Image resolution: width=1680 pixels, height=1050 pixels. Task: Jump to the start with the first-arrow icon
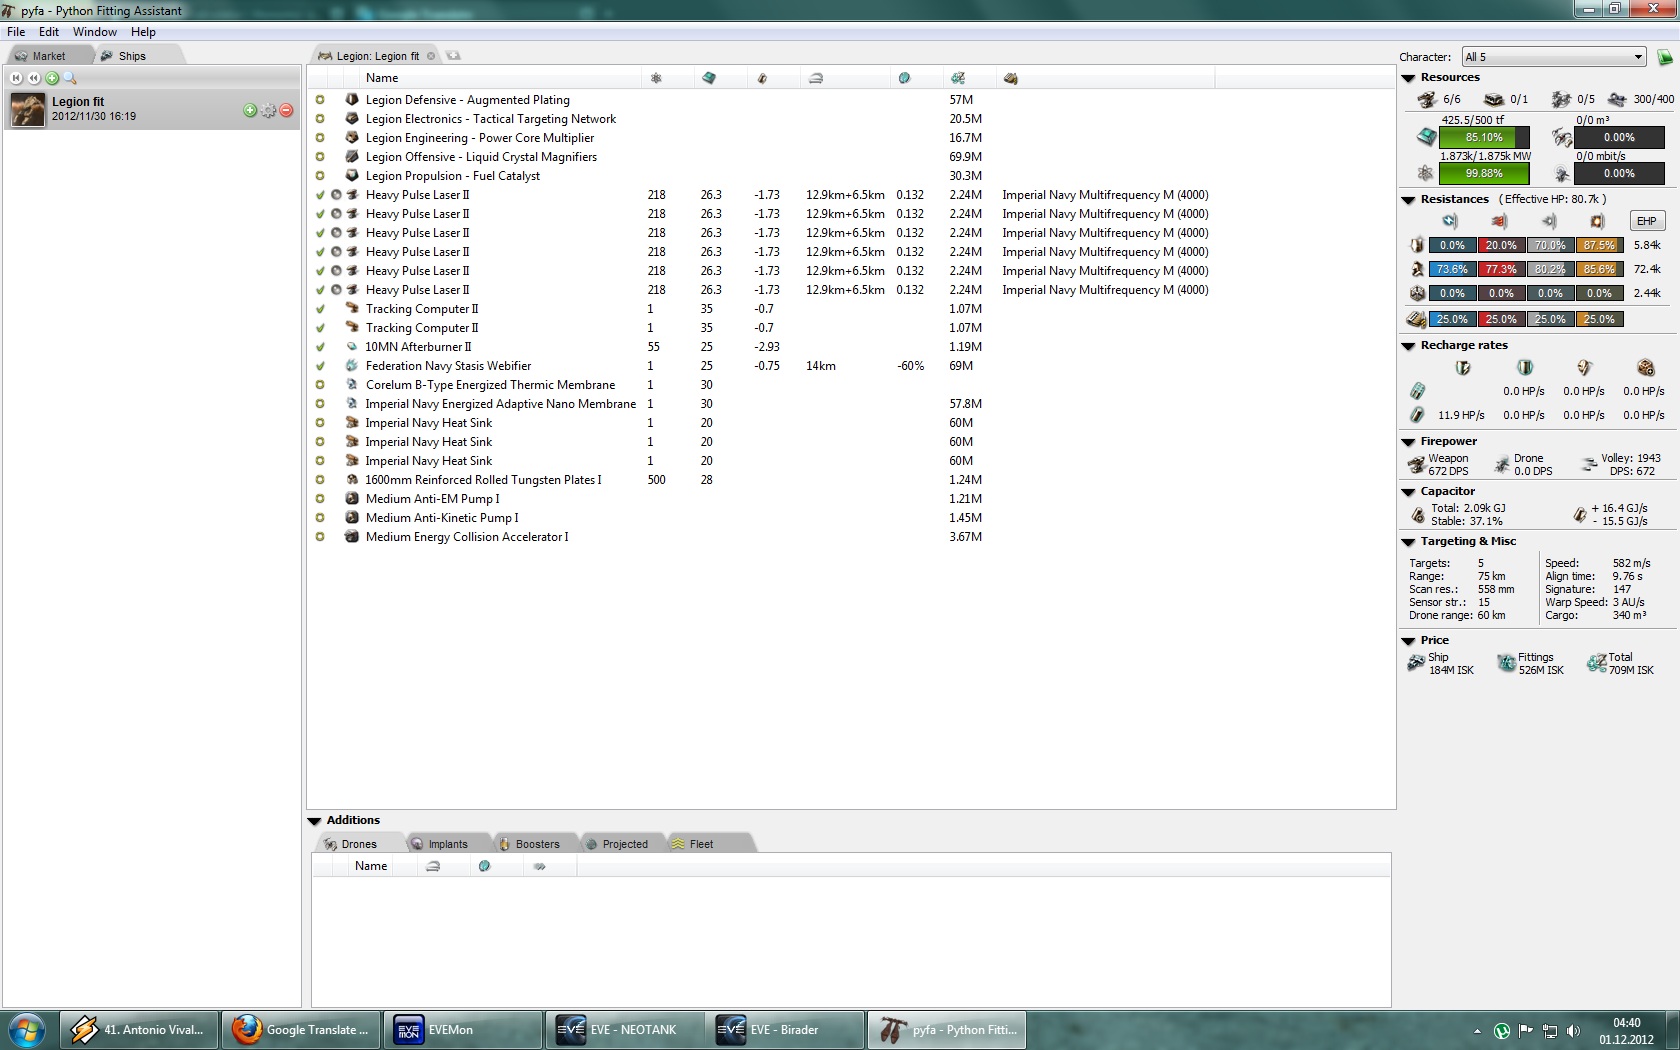tap(16, 78)
